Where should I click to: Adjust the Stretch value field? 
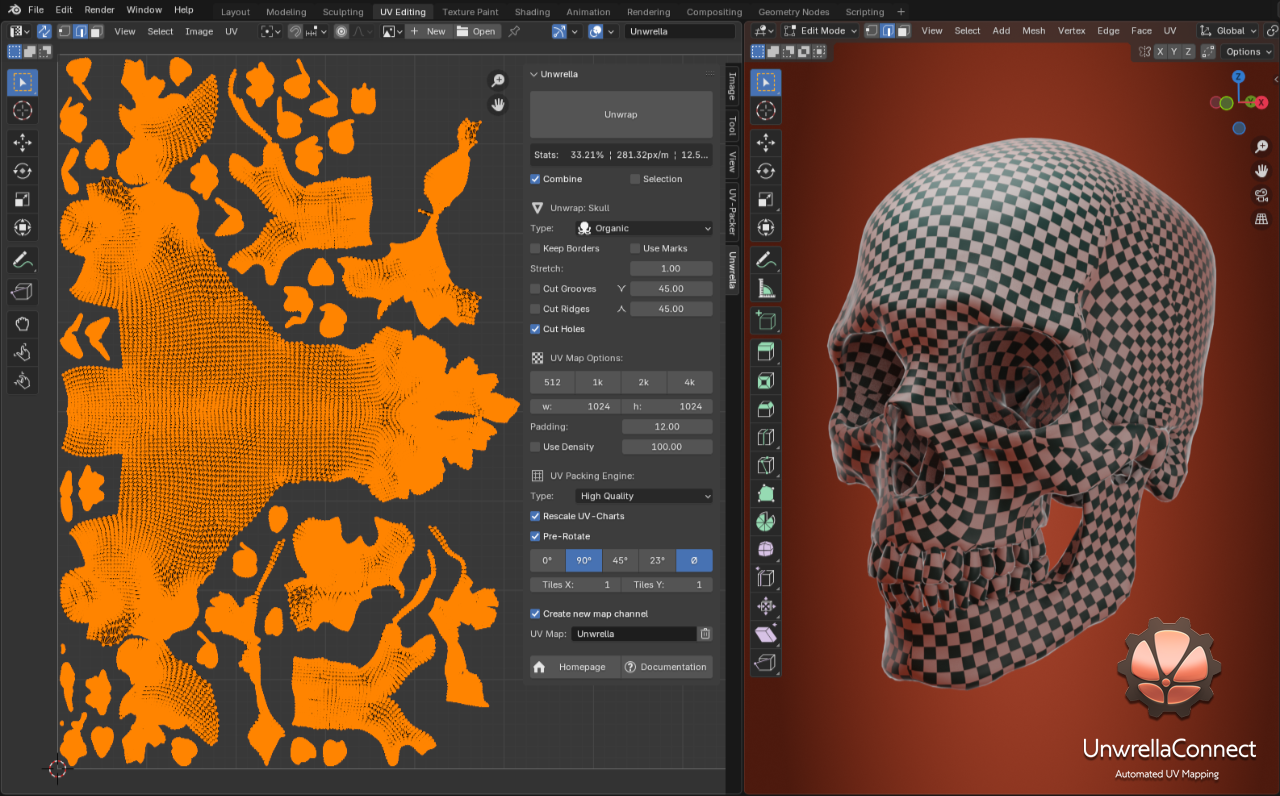(671, 268)
